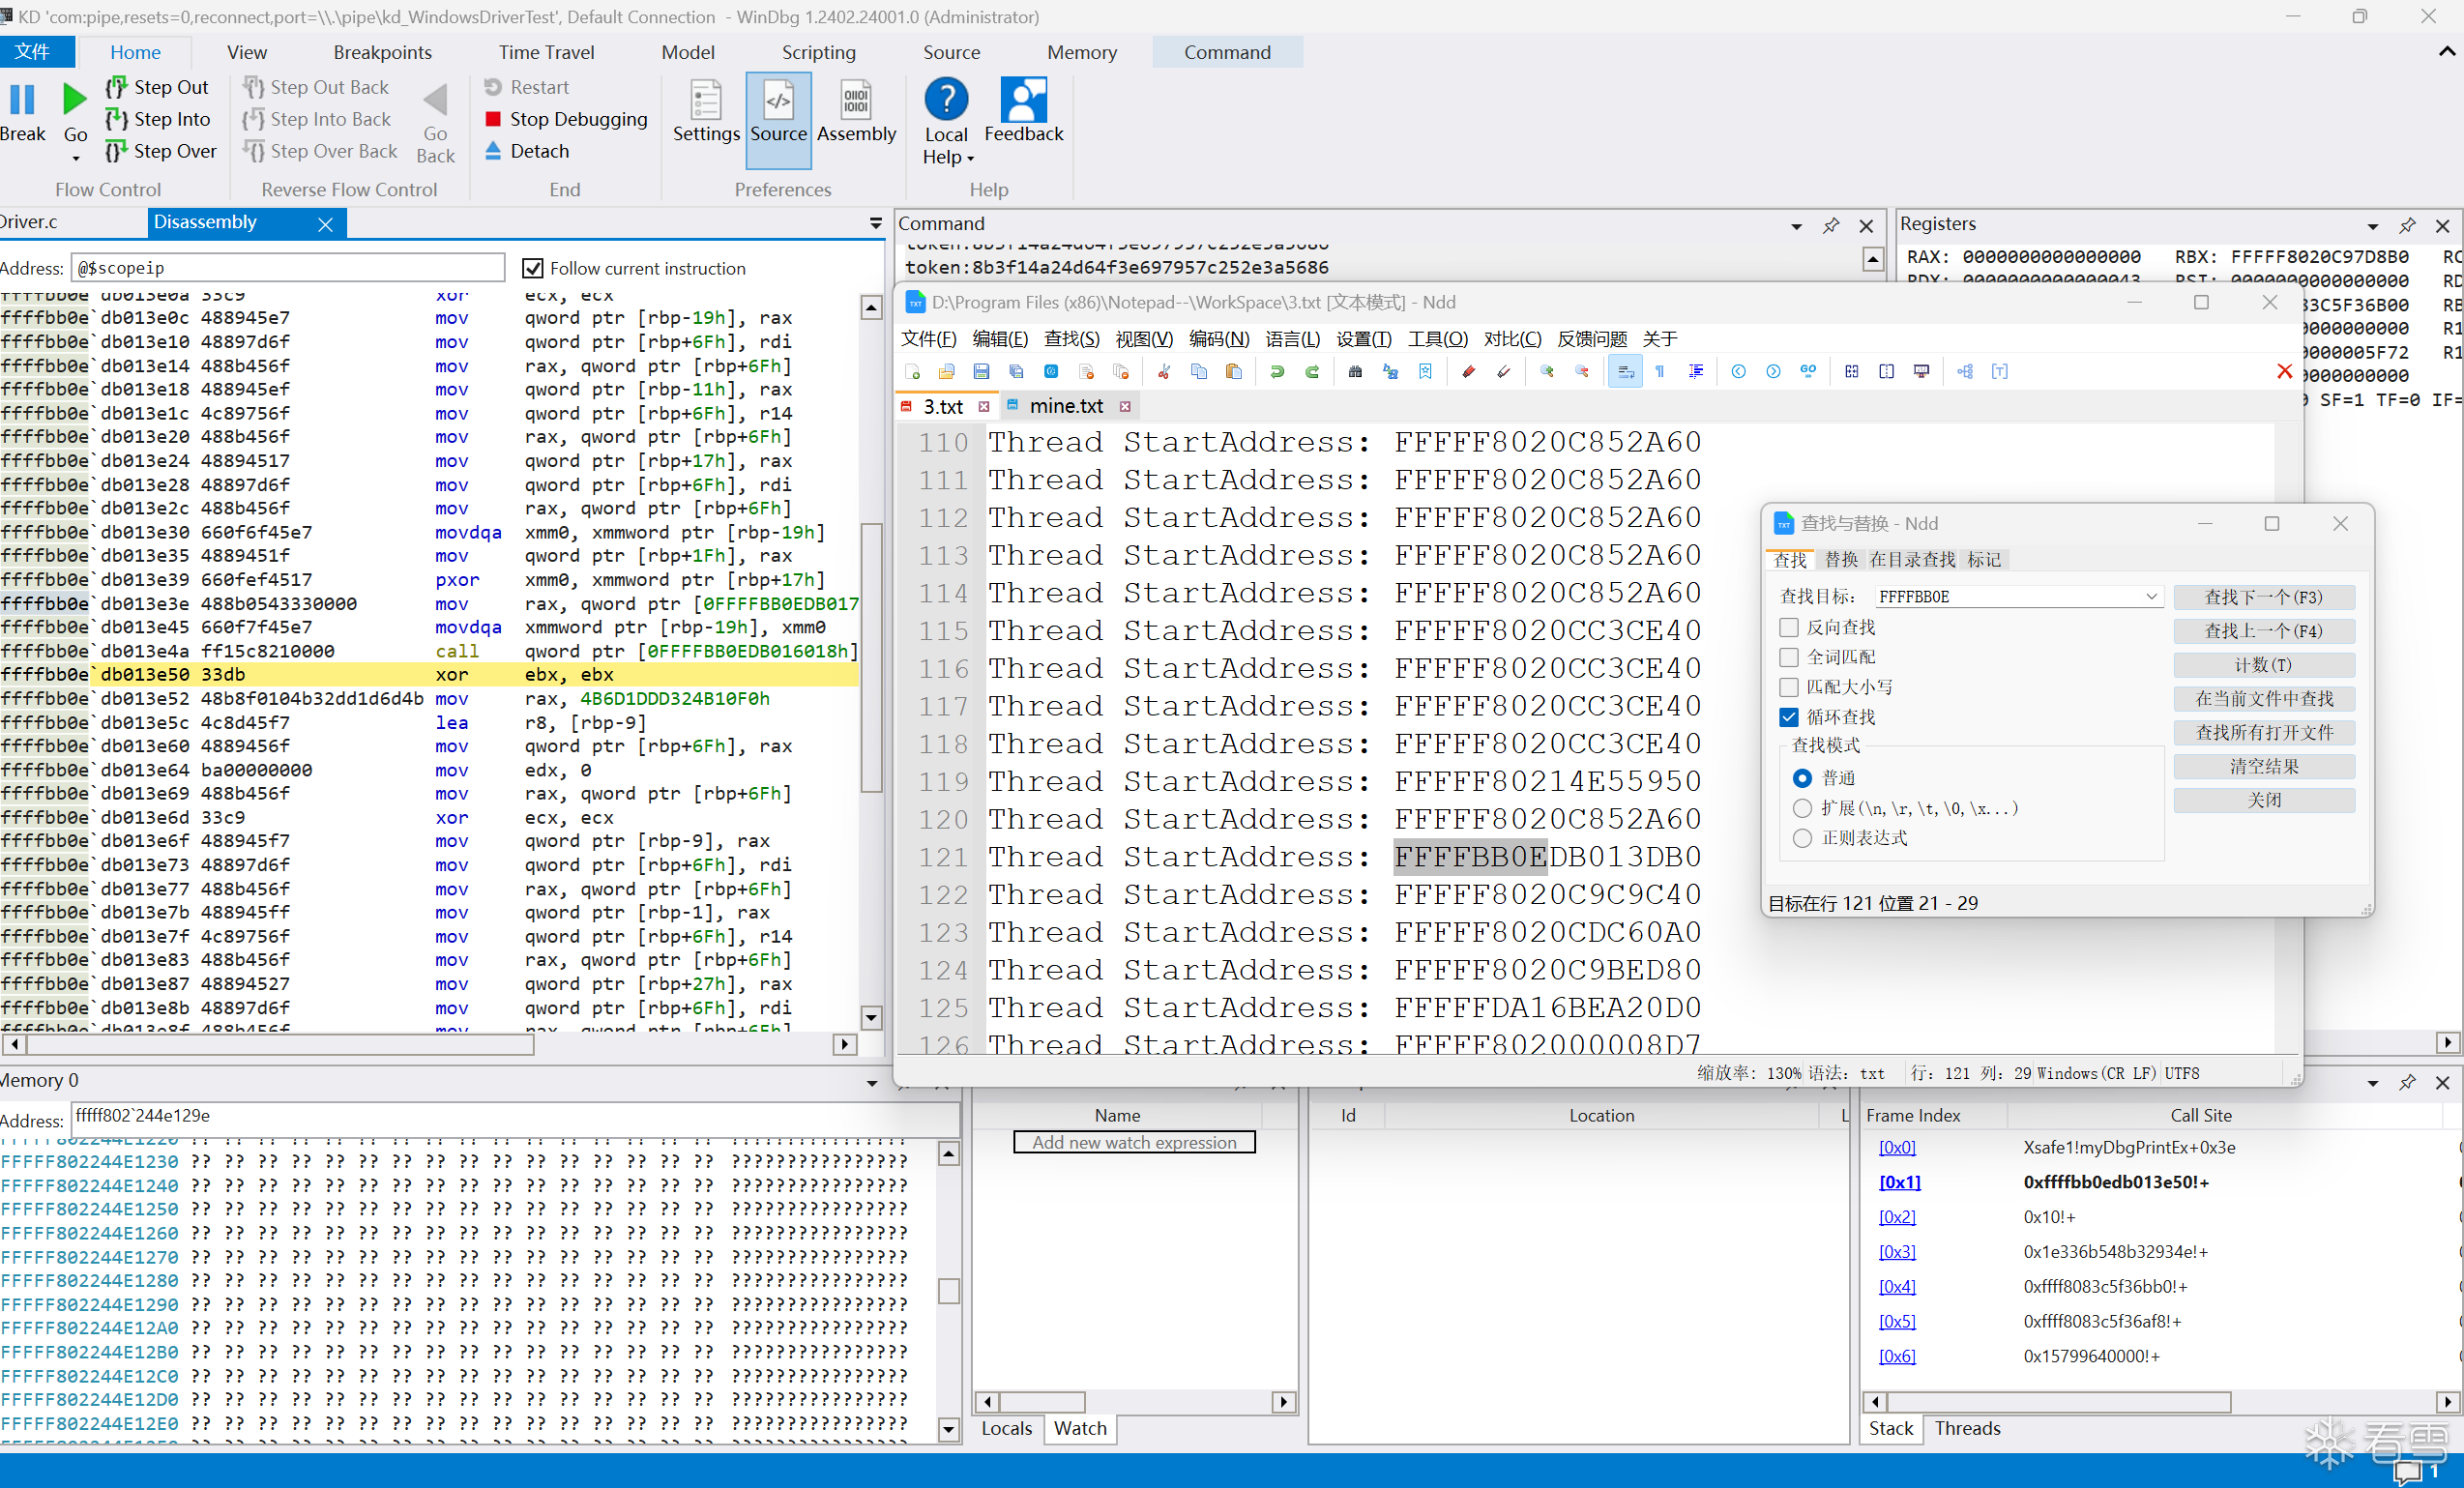Click the Step Into icon
The width and height of the screenshot is (2464, 1488).
tap(117, 119)
